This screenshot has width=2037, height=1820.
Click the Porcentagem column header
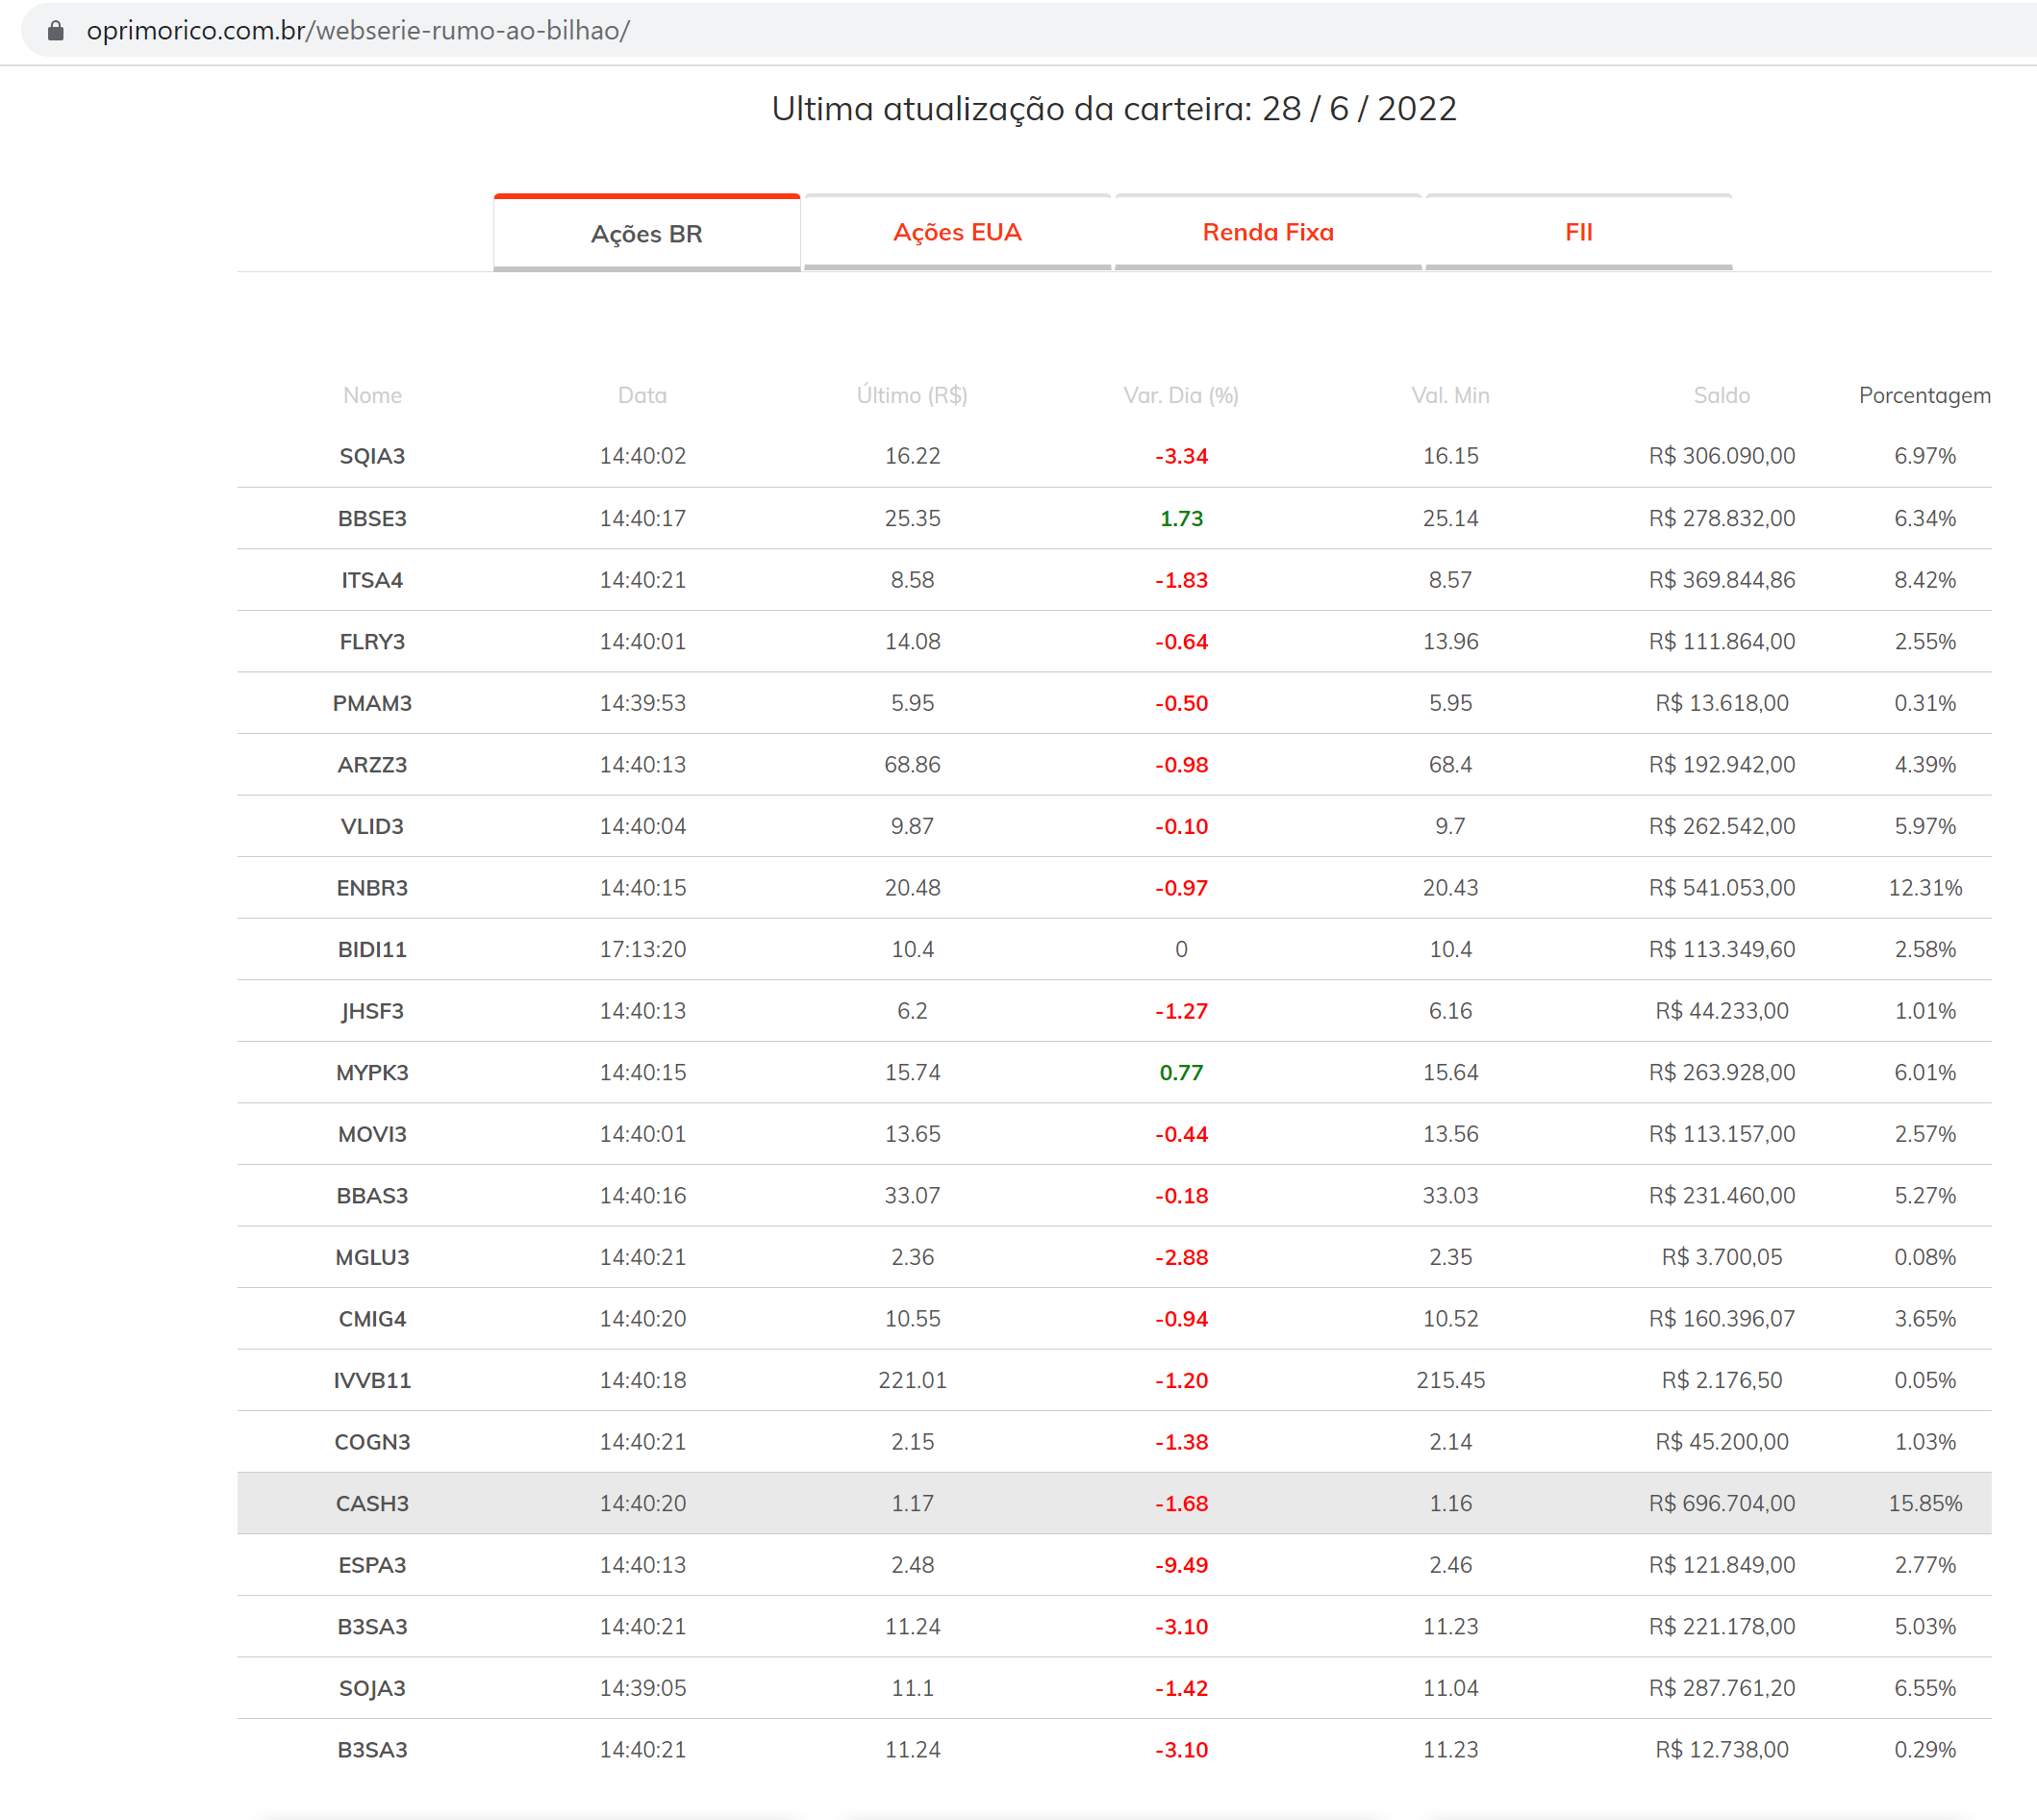click(1923, 395)
